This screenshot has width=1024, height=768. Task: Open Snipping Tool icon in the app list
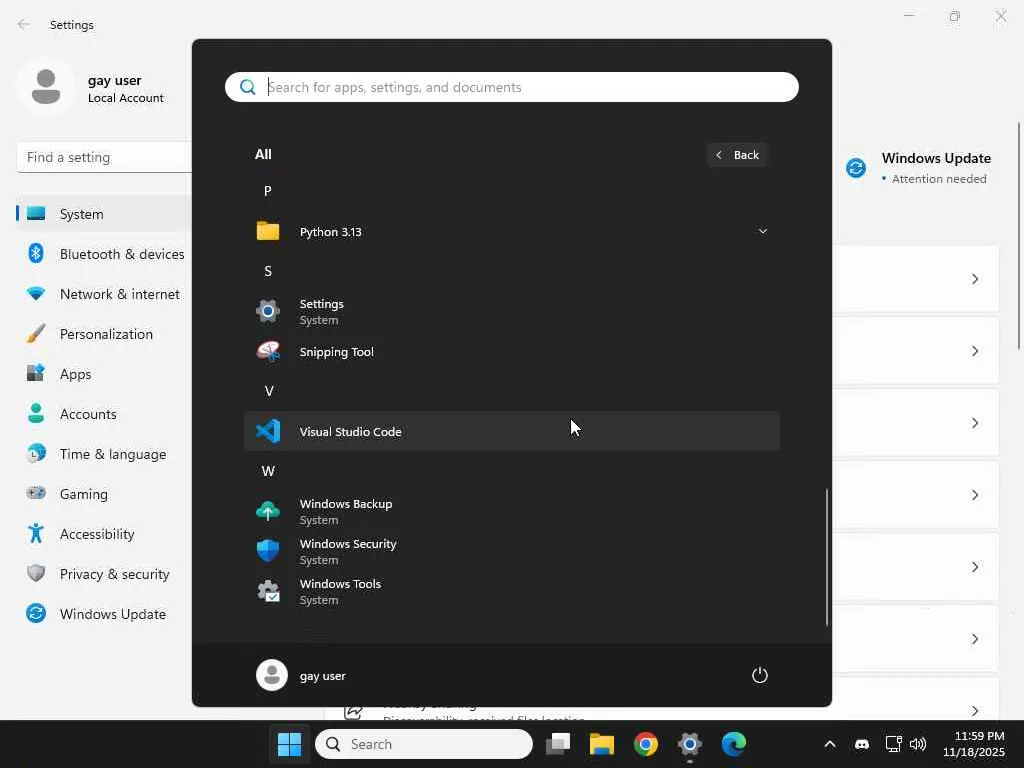click(268, 351)
